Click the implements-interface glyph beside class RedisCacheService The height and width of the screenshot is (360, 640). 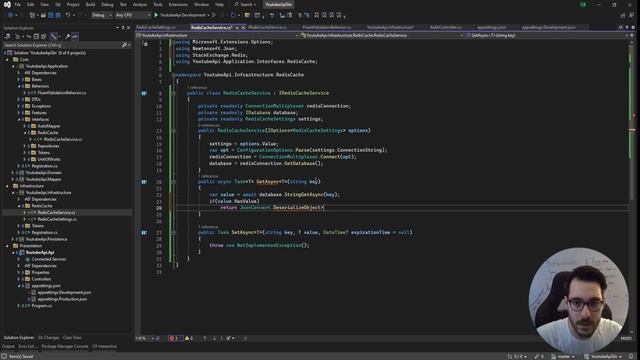(x=144, y=93)
